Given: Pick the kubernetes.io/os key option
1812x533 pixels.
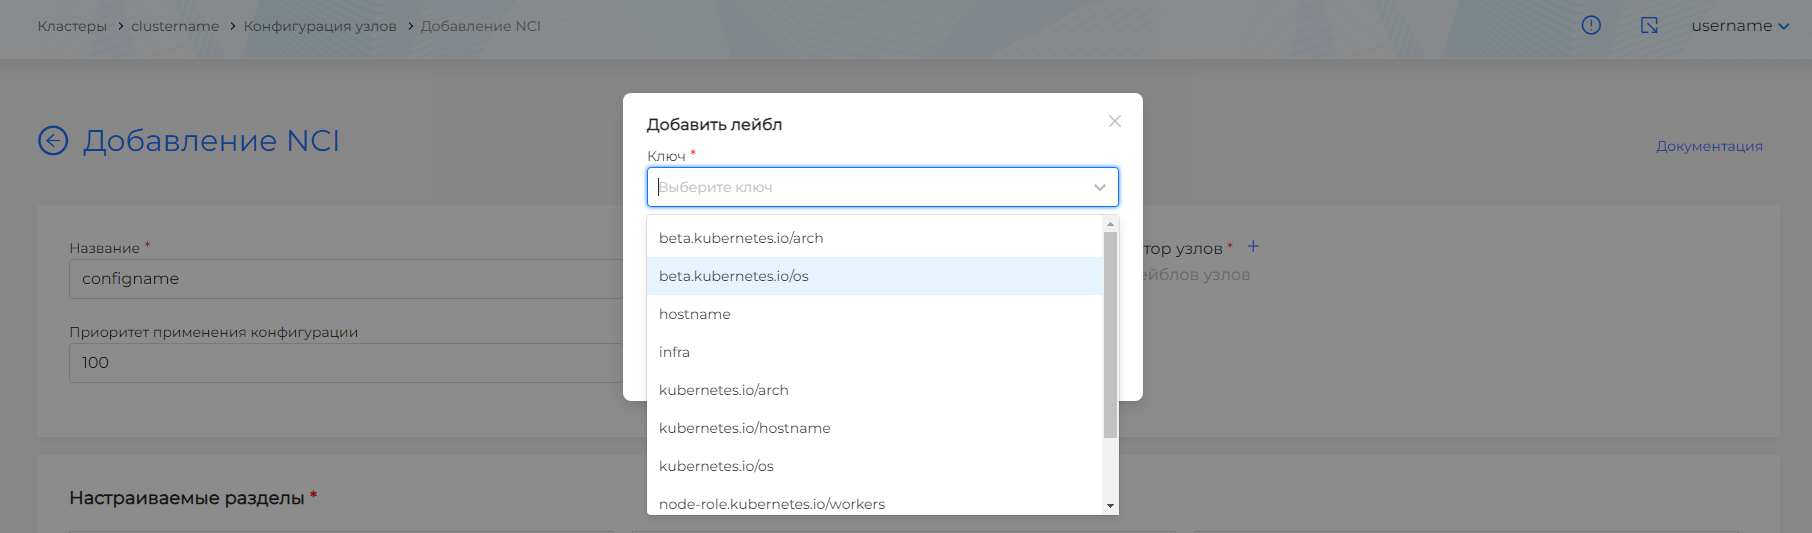Looking at the screenshot, I should pos(716,466).
